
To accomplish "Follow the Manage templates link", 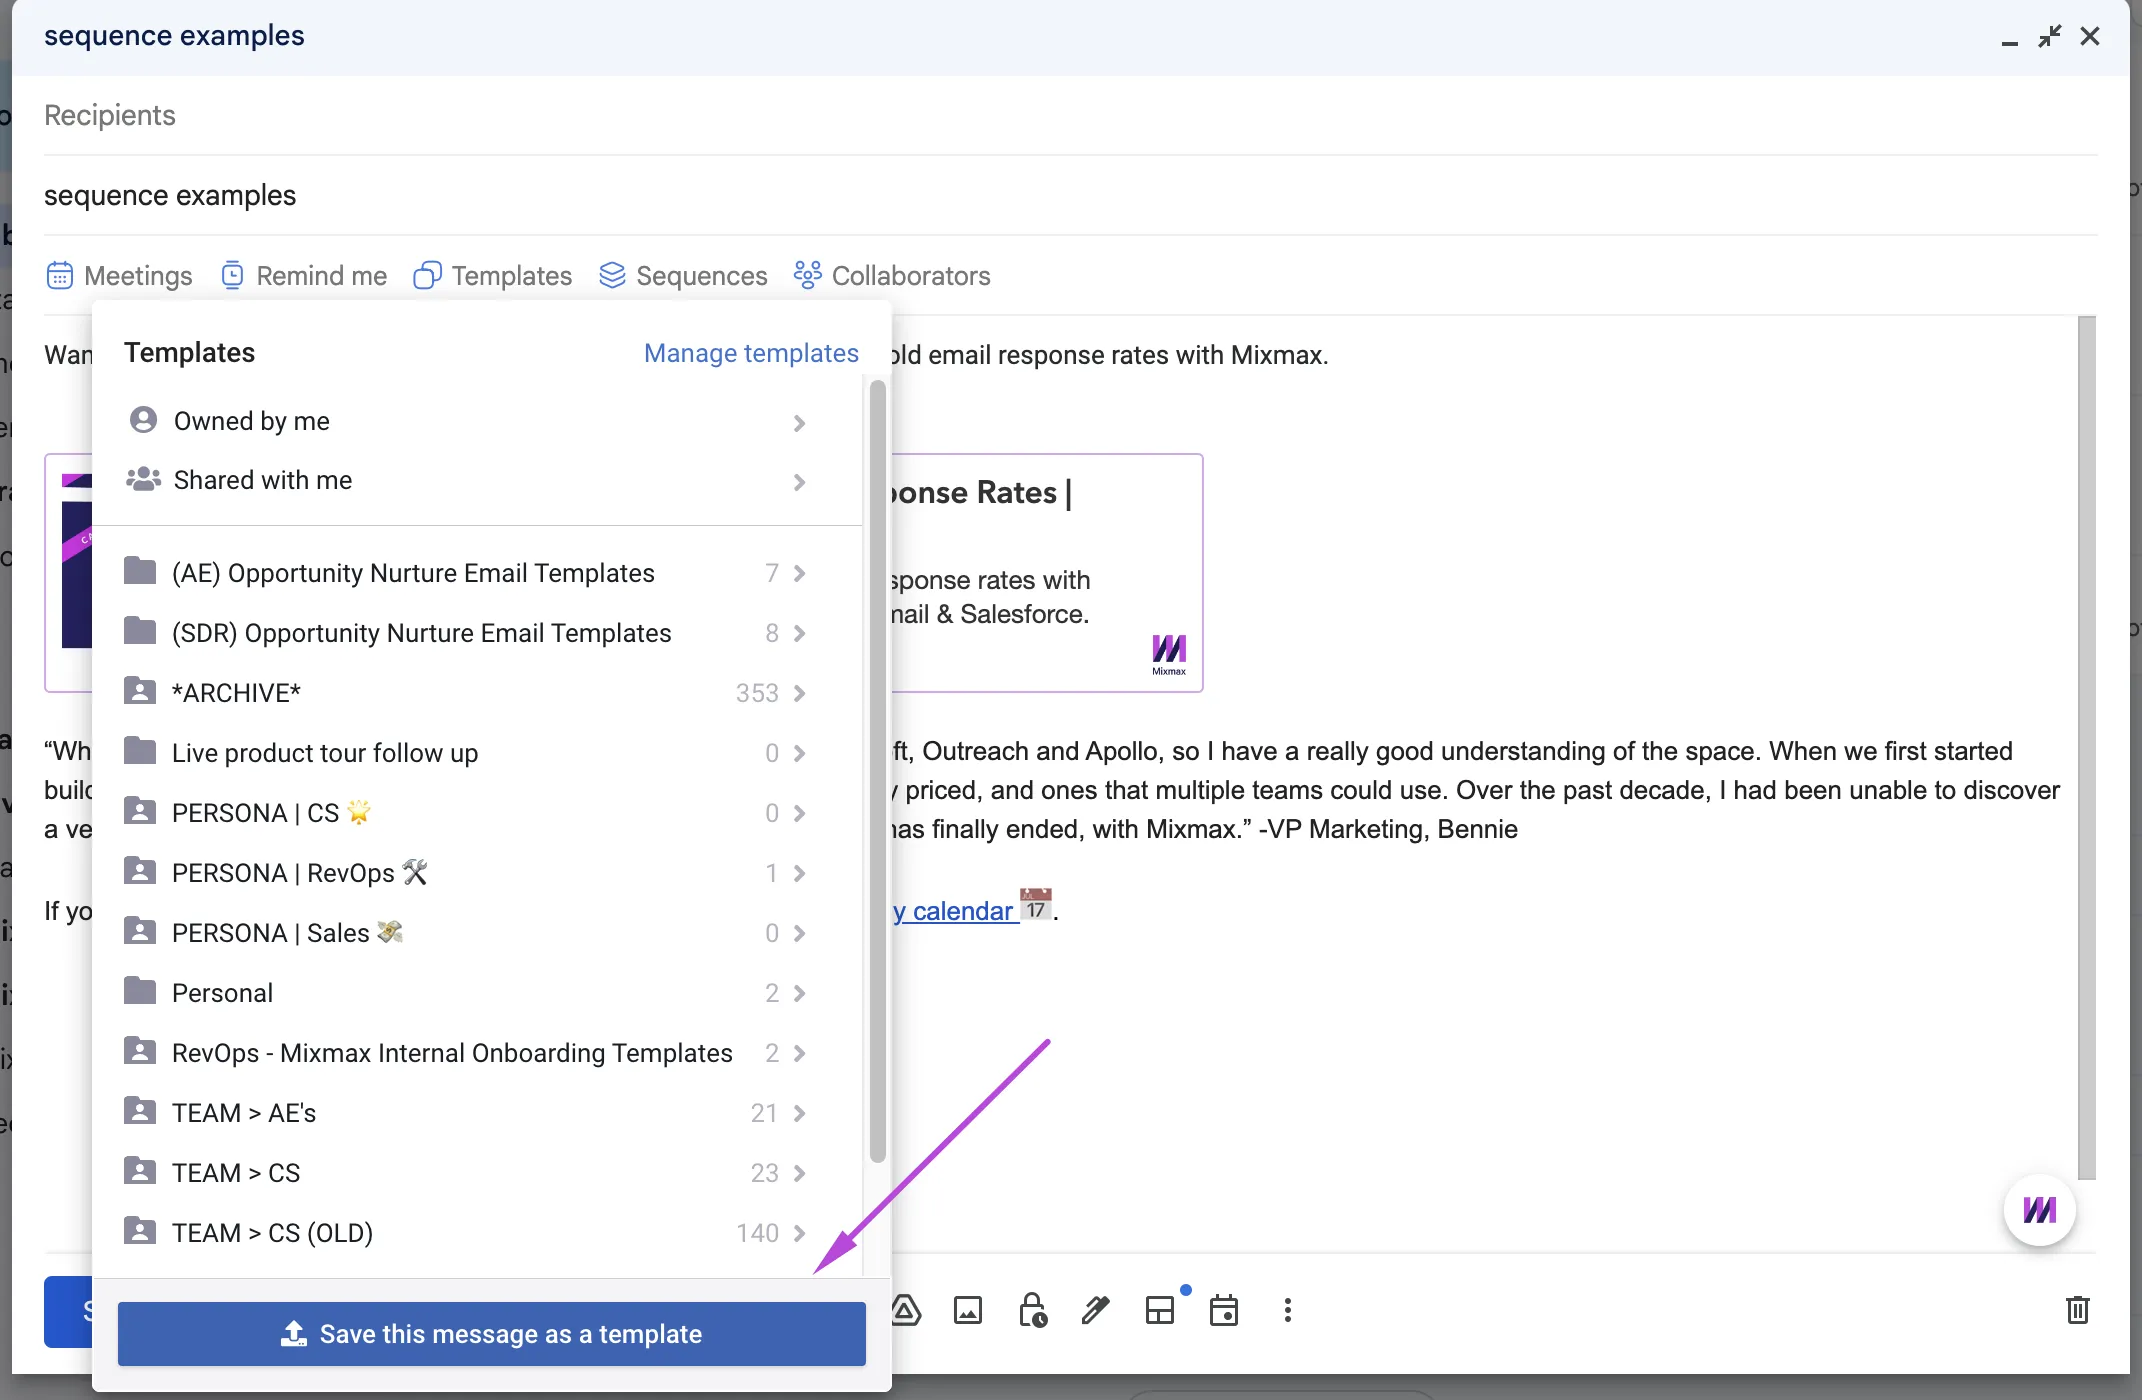I will [x=751, y=353].
